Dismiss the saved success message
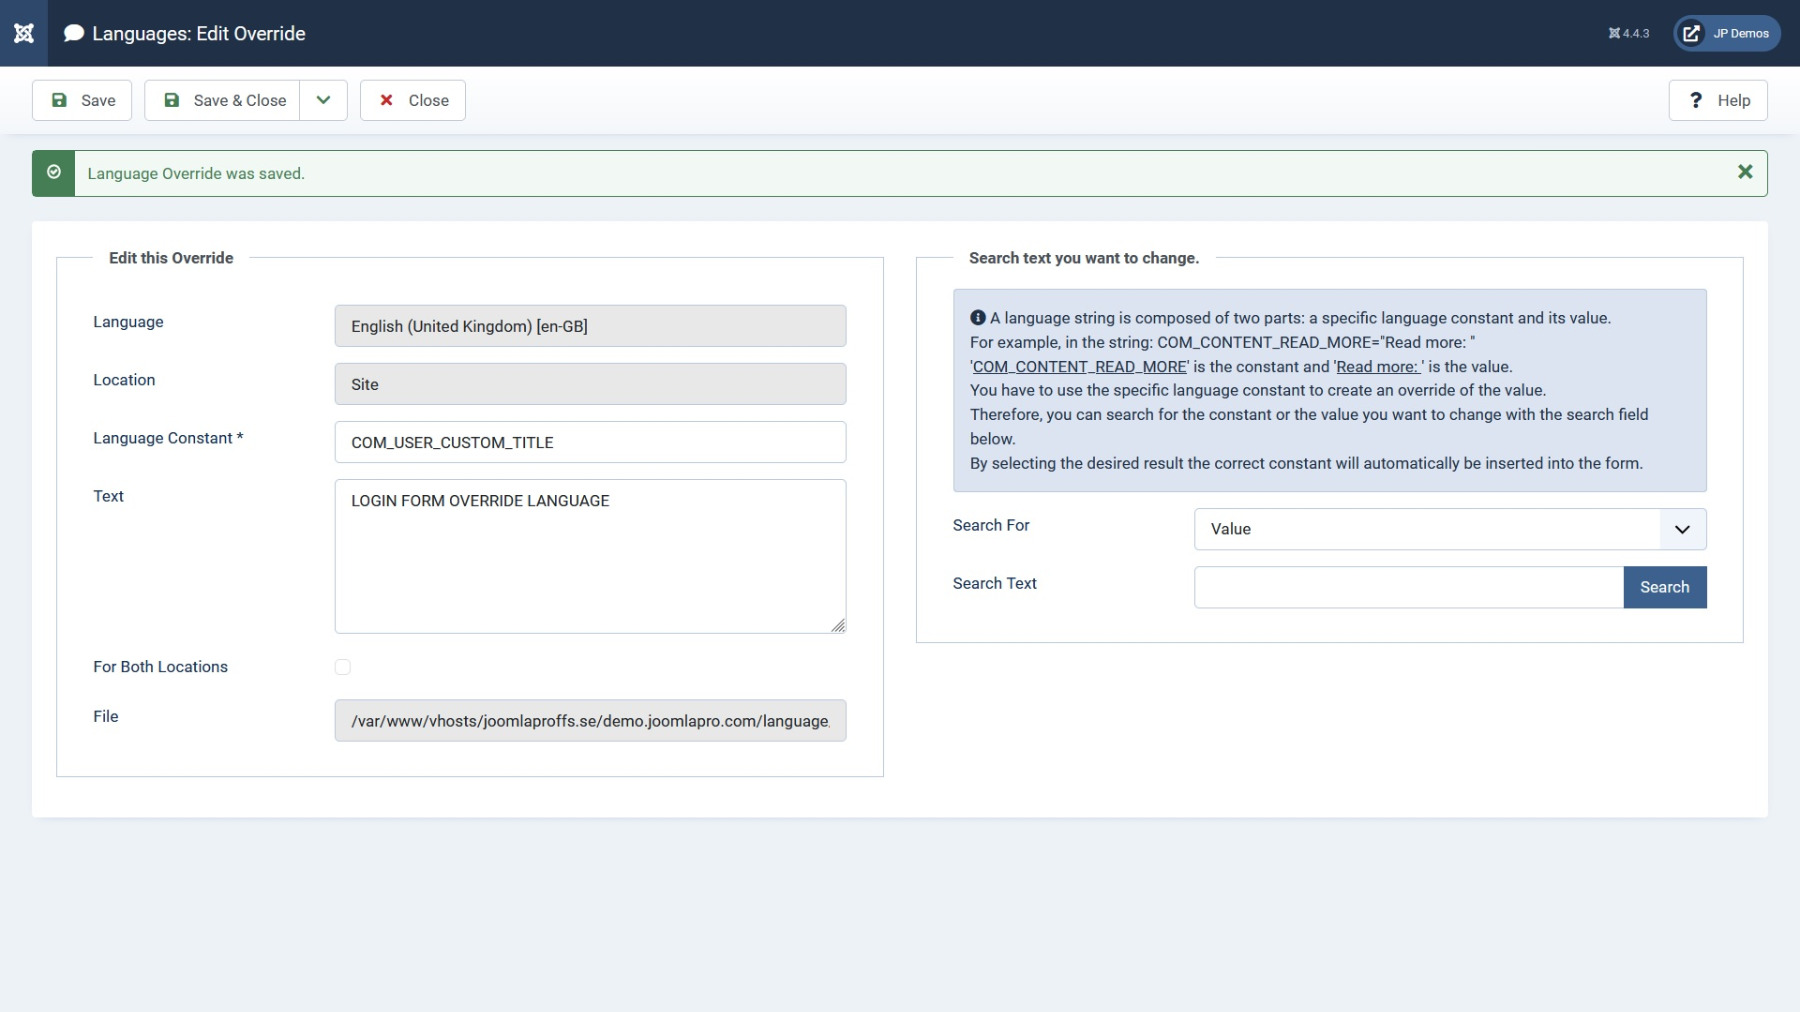 pyautogui.click(x=1744, y=172)
